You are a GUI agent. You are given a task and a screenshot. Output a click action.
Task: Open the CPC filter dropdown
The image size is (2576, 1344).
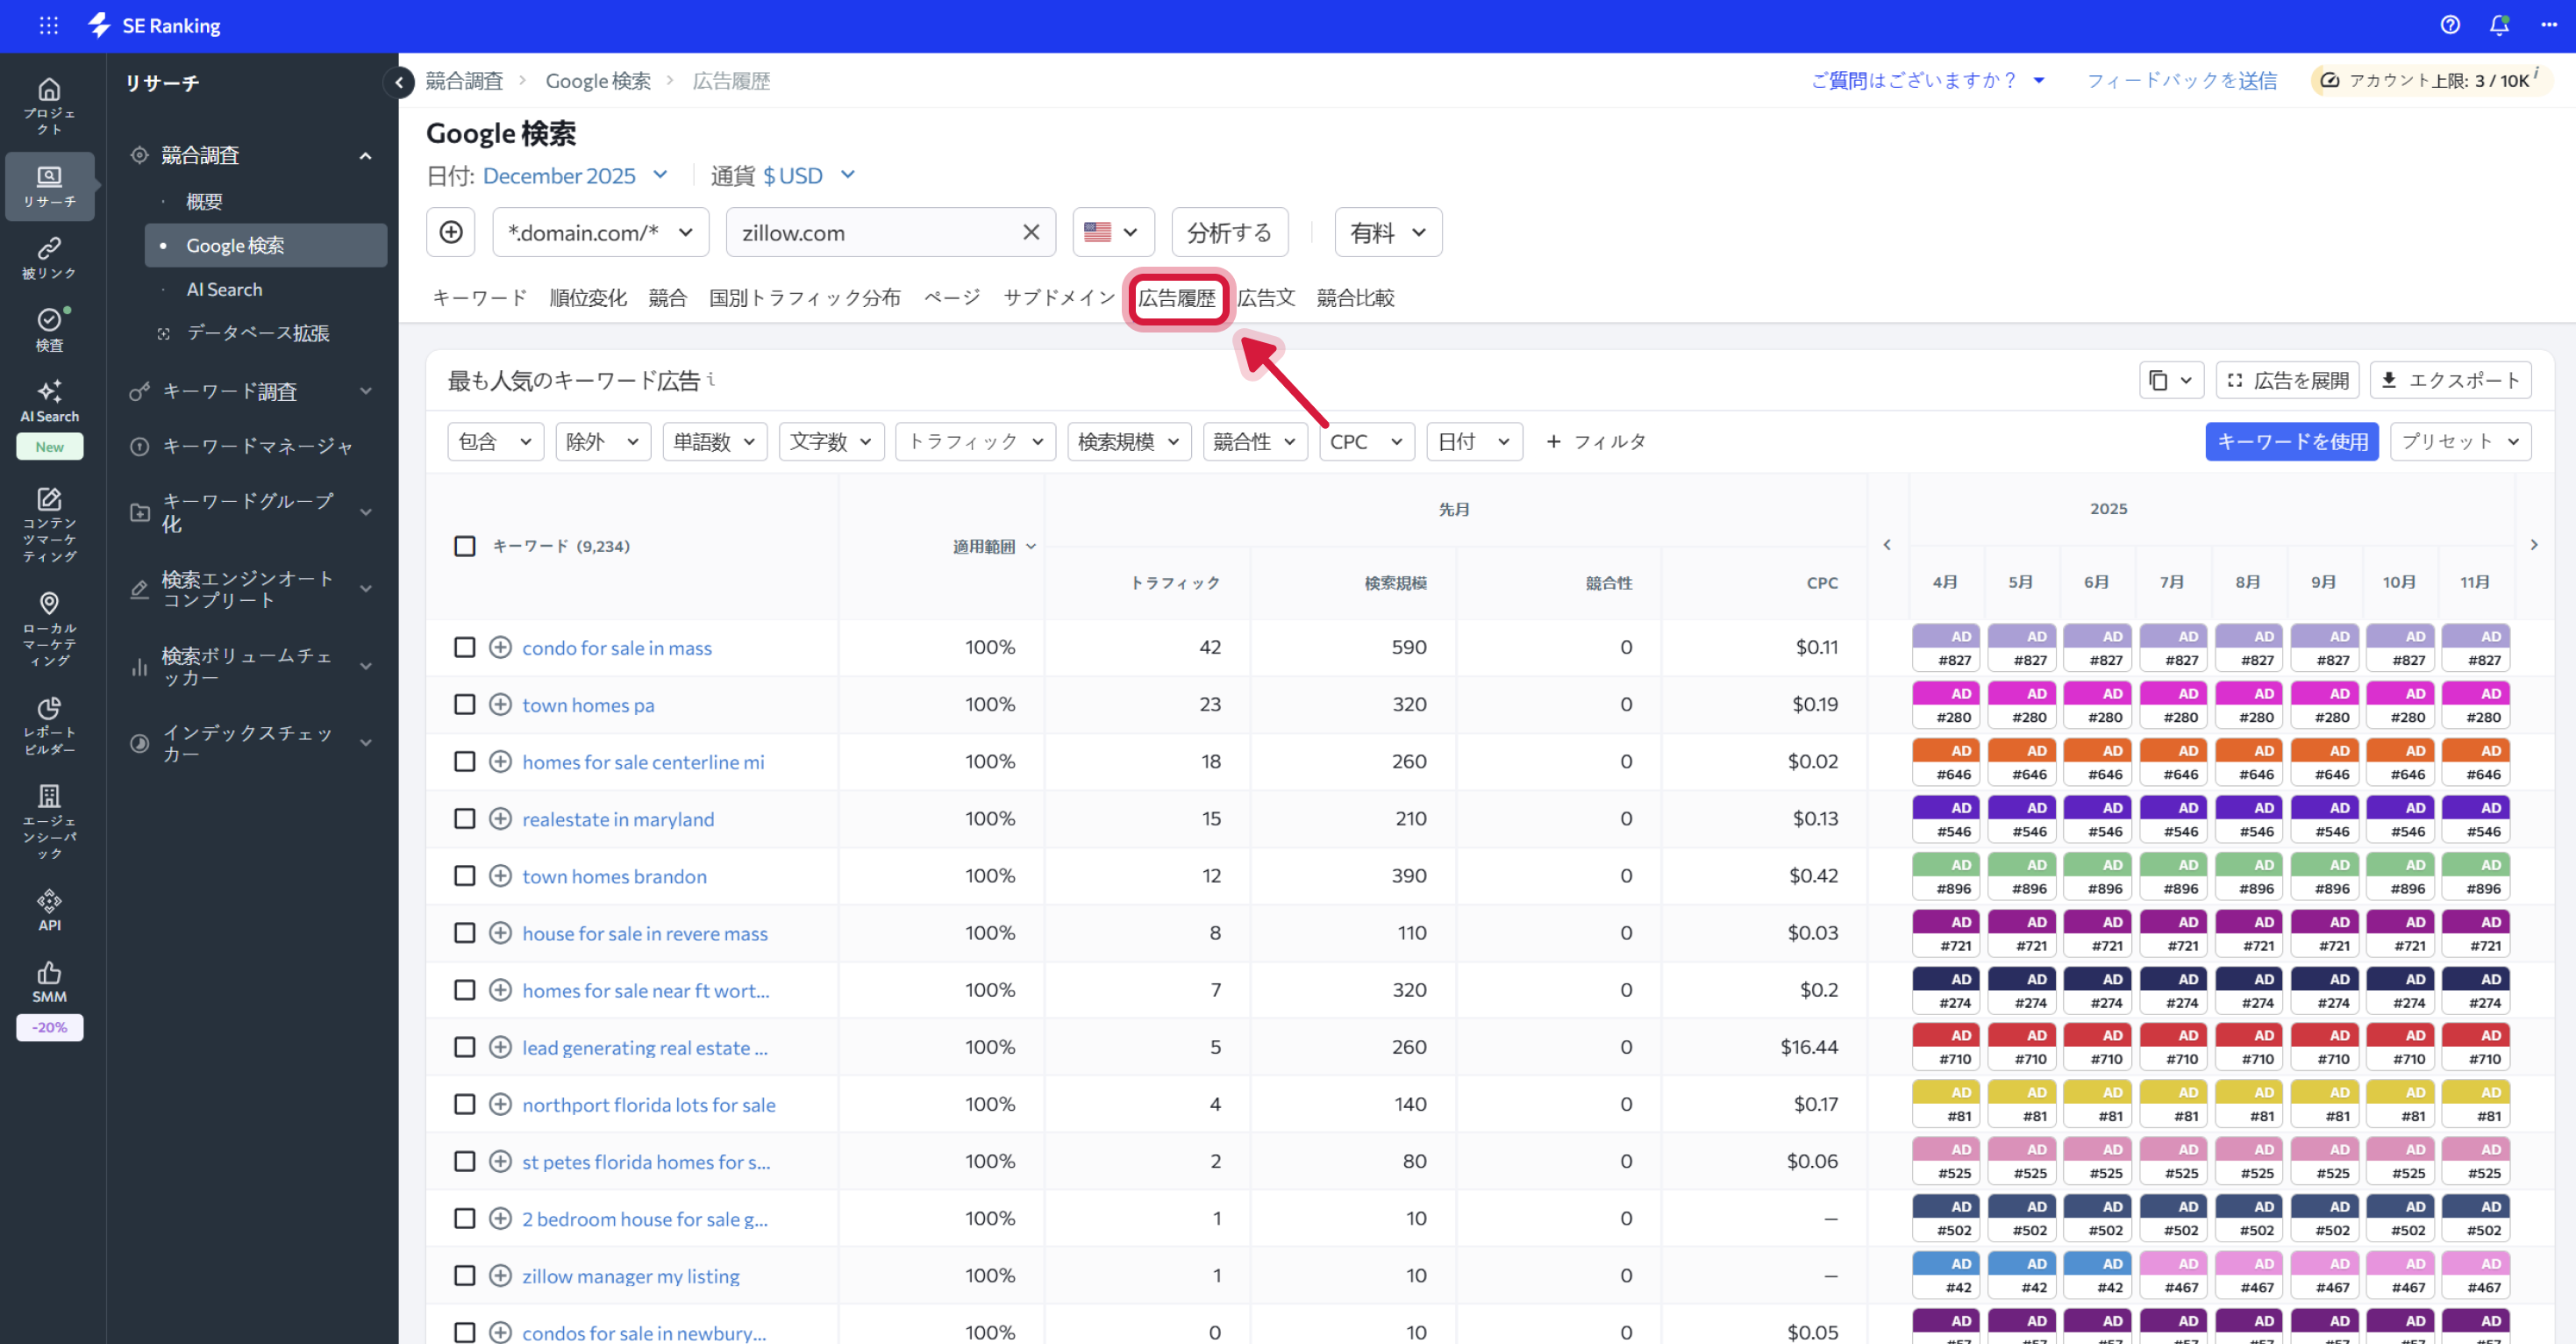(x=1366, y=441)
